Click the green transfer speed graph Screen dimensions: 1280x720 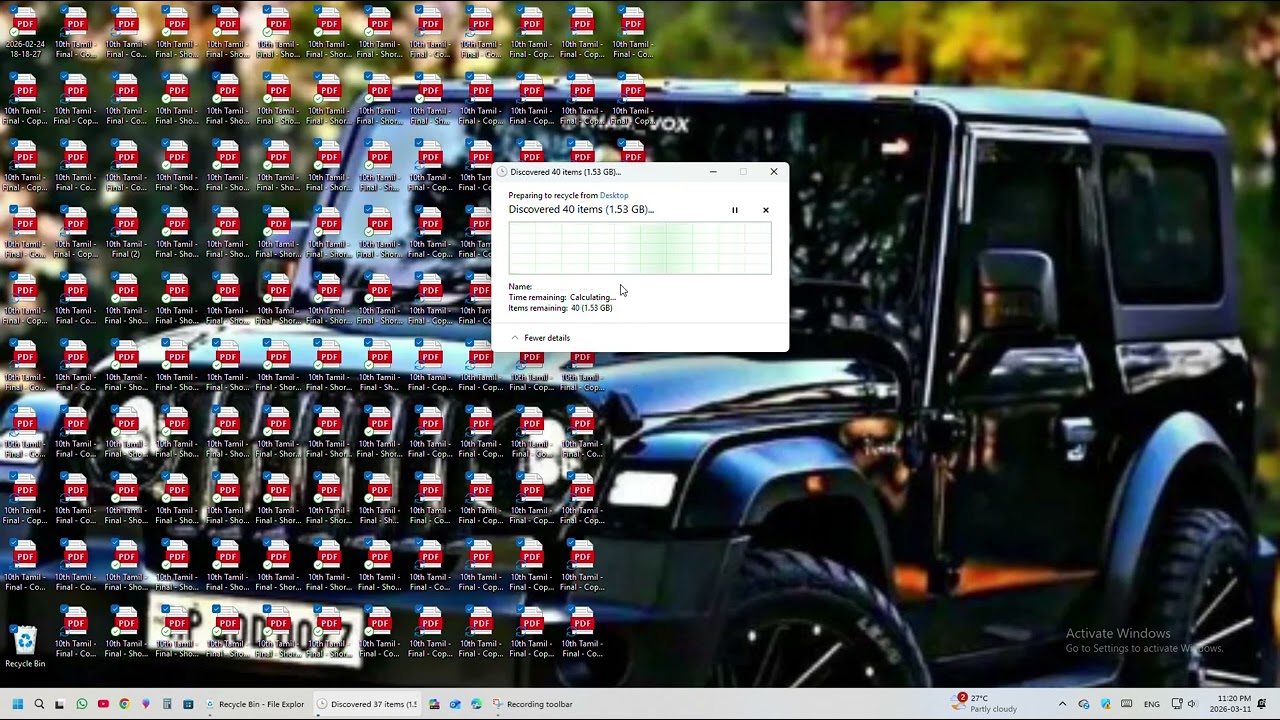click(x=640, y=249)
